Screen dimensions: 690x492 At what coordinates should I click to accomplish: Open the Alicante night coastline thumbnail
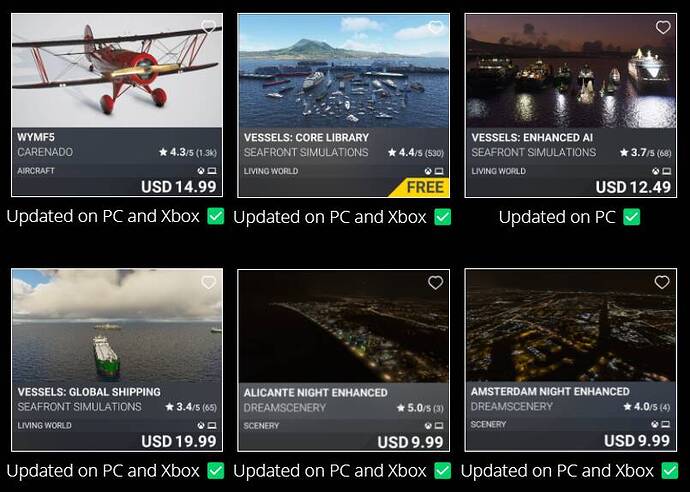(x=344, y=326)
